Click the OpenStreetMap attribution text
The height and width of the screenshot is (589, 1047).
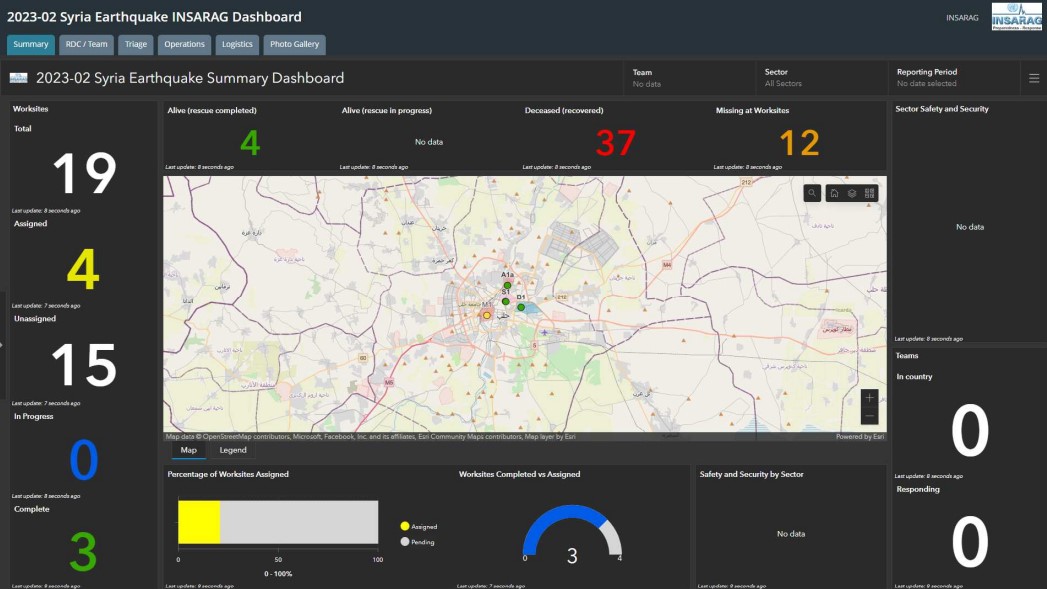coord(371,437)
